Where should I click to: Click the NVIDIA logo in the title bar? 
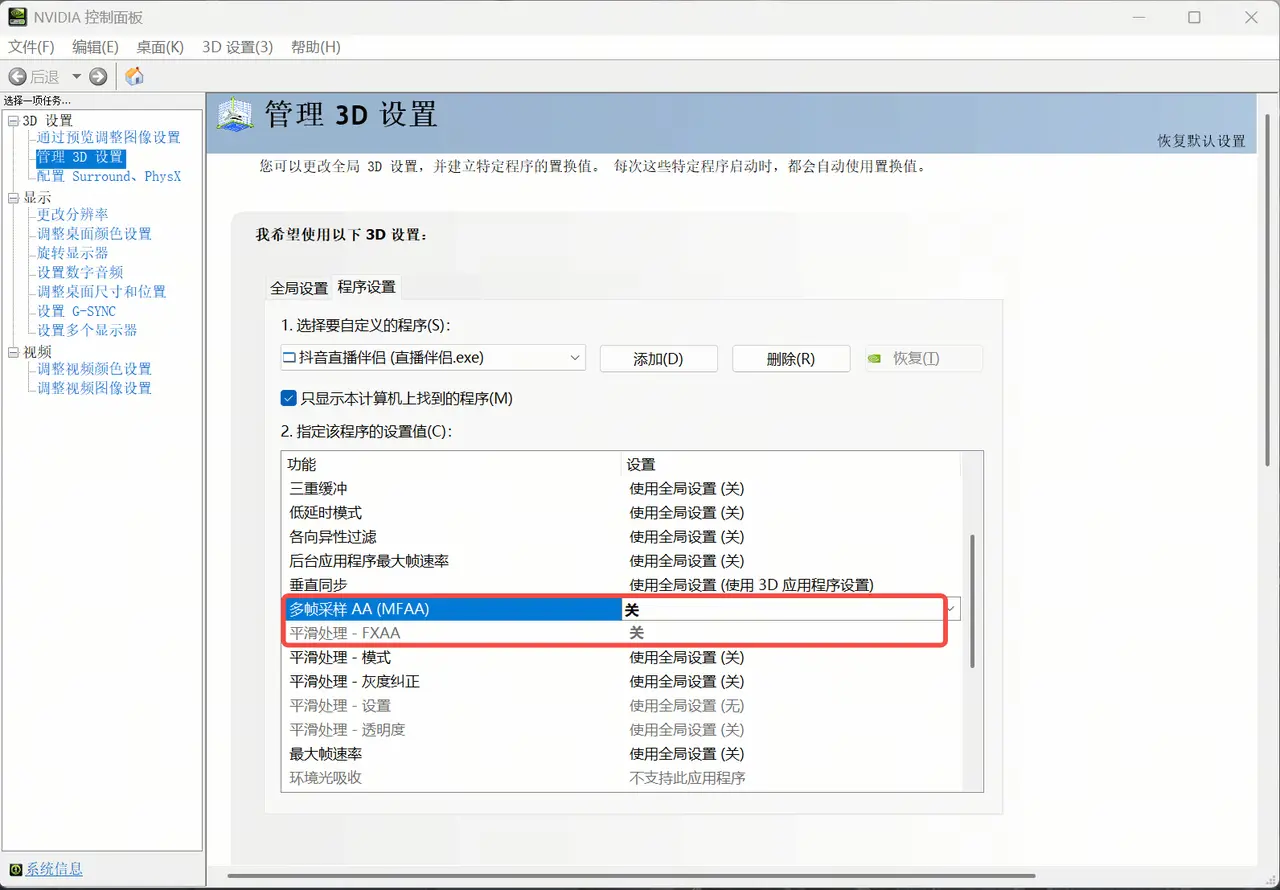(17, 17)
